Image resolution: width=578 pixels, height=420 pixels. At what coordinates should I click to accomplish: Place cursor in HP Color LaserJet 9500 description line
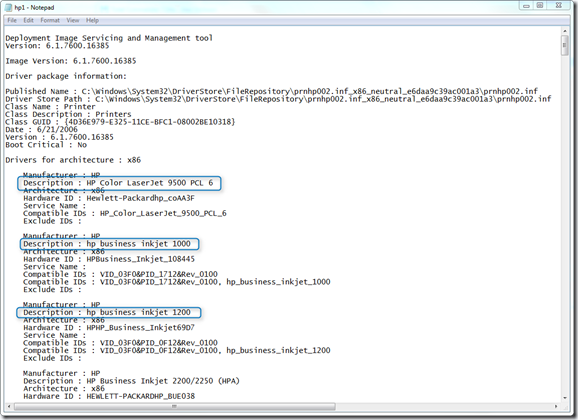click(118, 183)
